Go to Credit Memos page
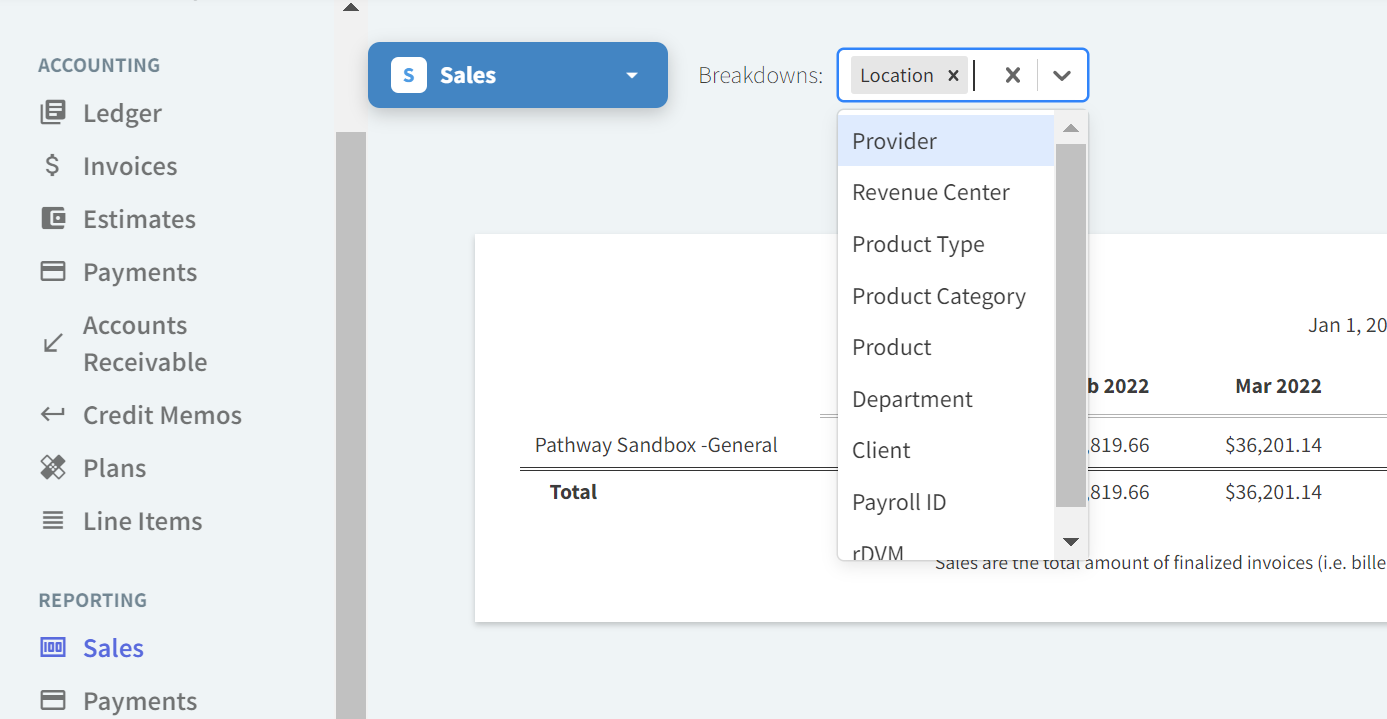This screenshot has width=1387, height=719. (x=162, y=415)
